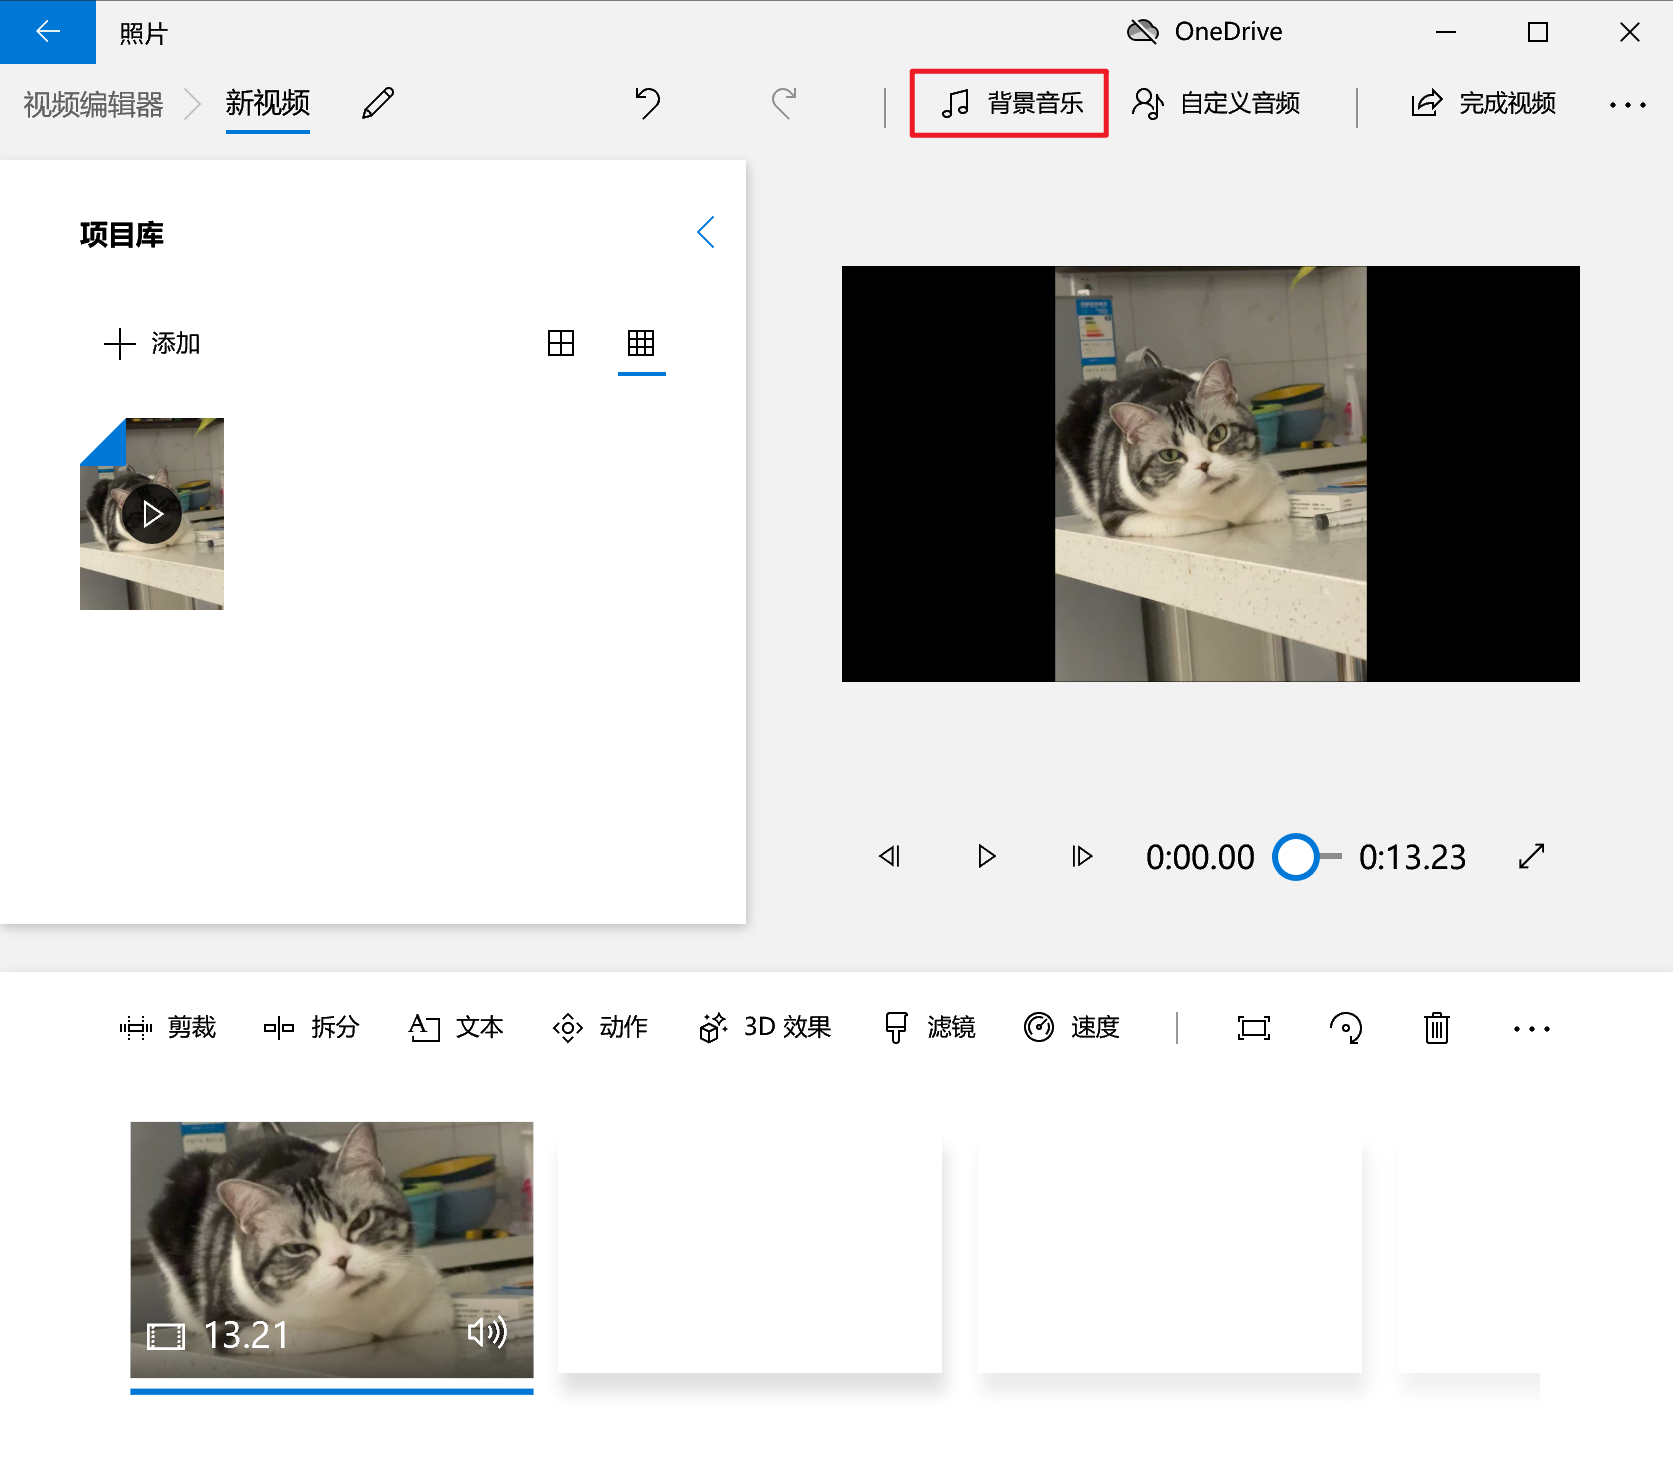Image resolution: width=1673 pixels, height=1479 pixels.
Task: Open 动作 motion options
Action: (x=600, y=1027)
